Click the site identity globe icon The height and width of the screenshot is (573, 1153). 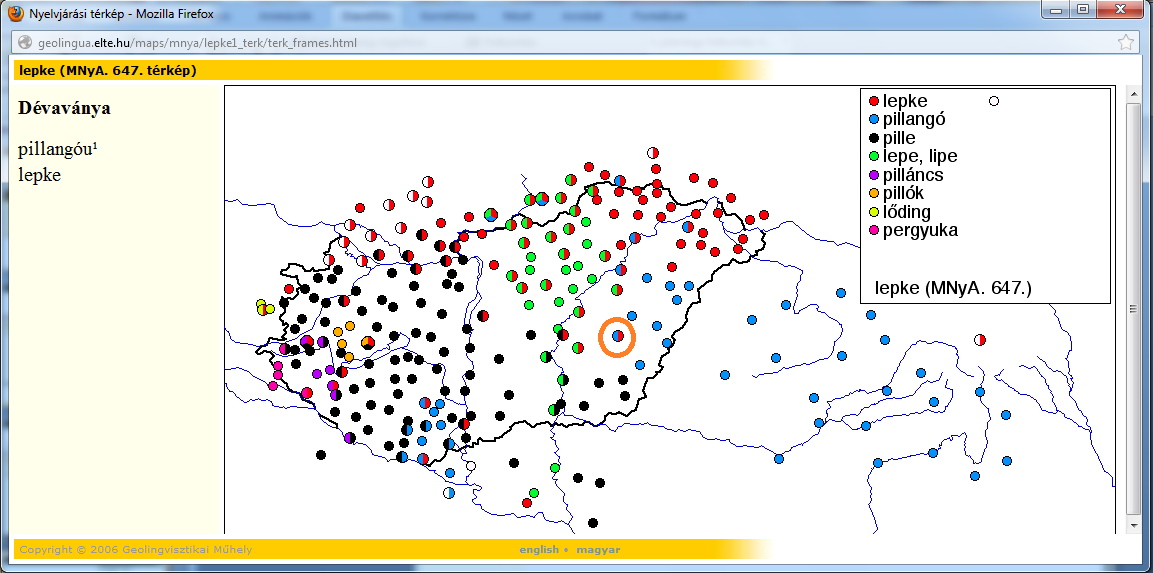pyautogui.click(x=23, y=43)
